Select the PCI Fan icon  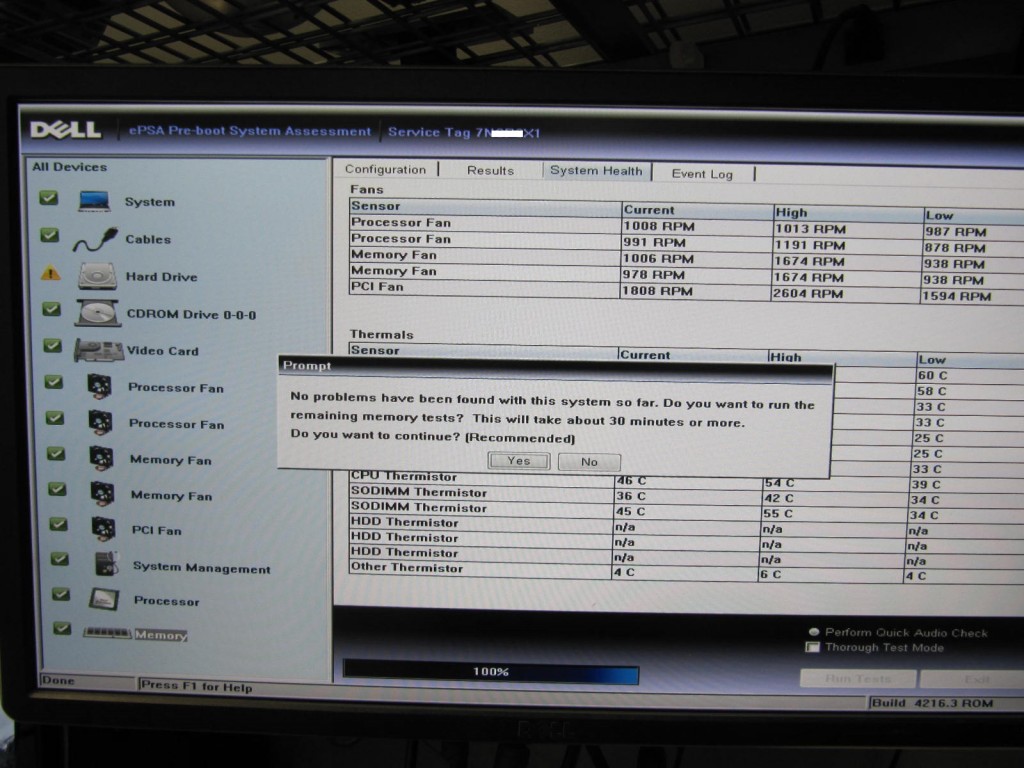pyautogui.click(x=104, y=529)
